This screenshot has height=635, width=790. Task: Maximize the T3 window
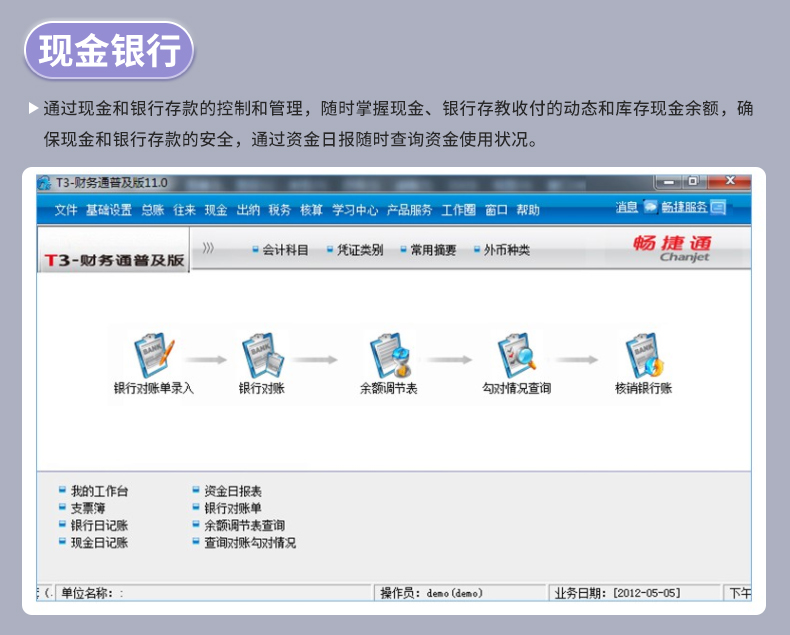693,181
